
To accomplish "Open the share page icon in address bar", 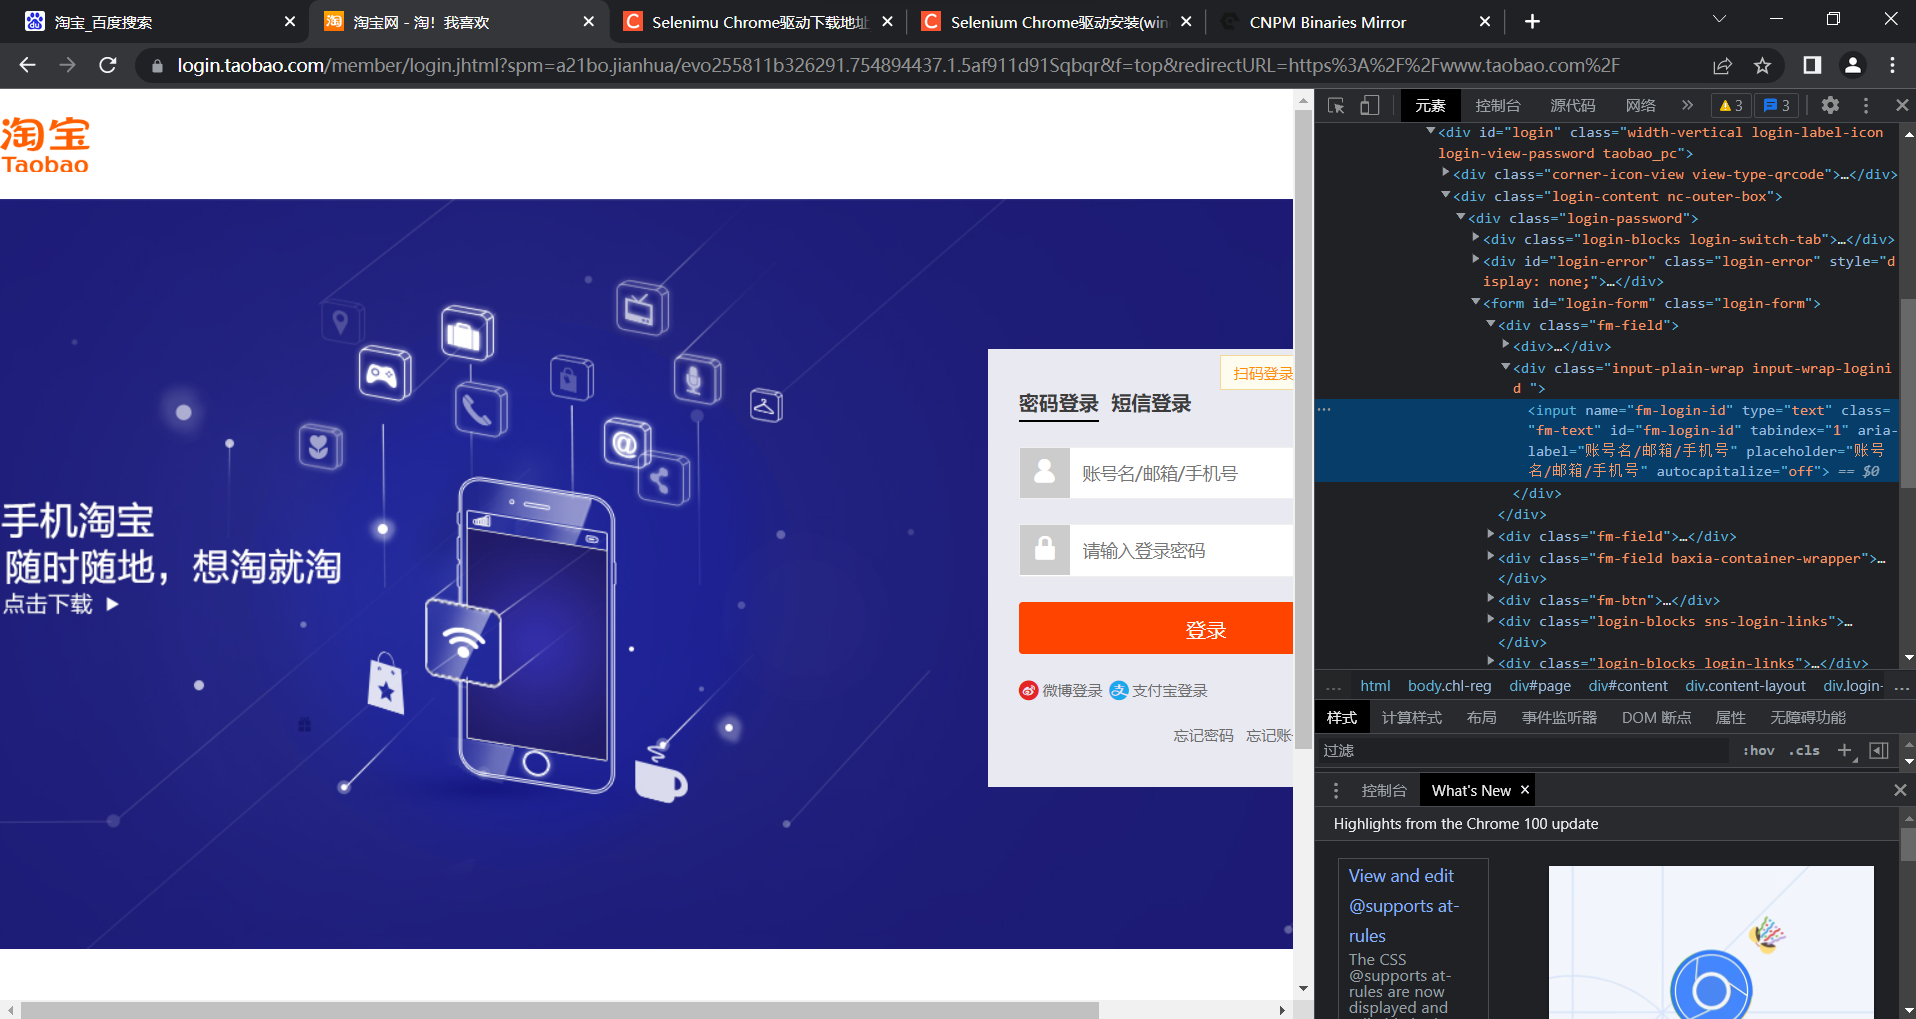I will (x=1722, y=65).
